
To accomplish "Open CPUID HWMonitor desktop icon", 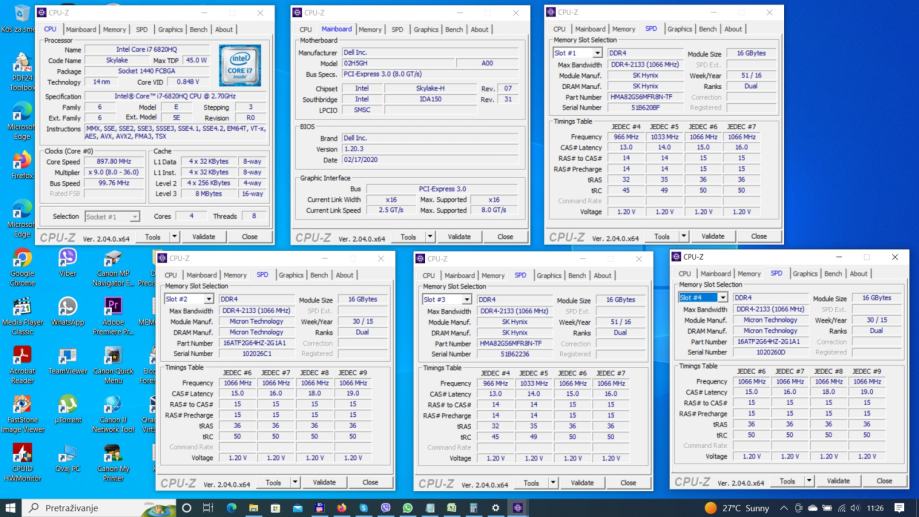I will click(22, 462).
